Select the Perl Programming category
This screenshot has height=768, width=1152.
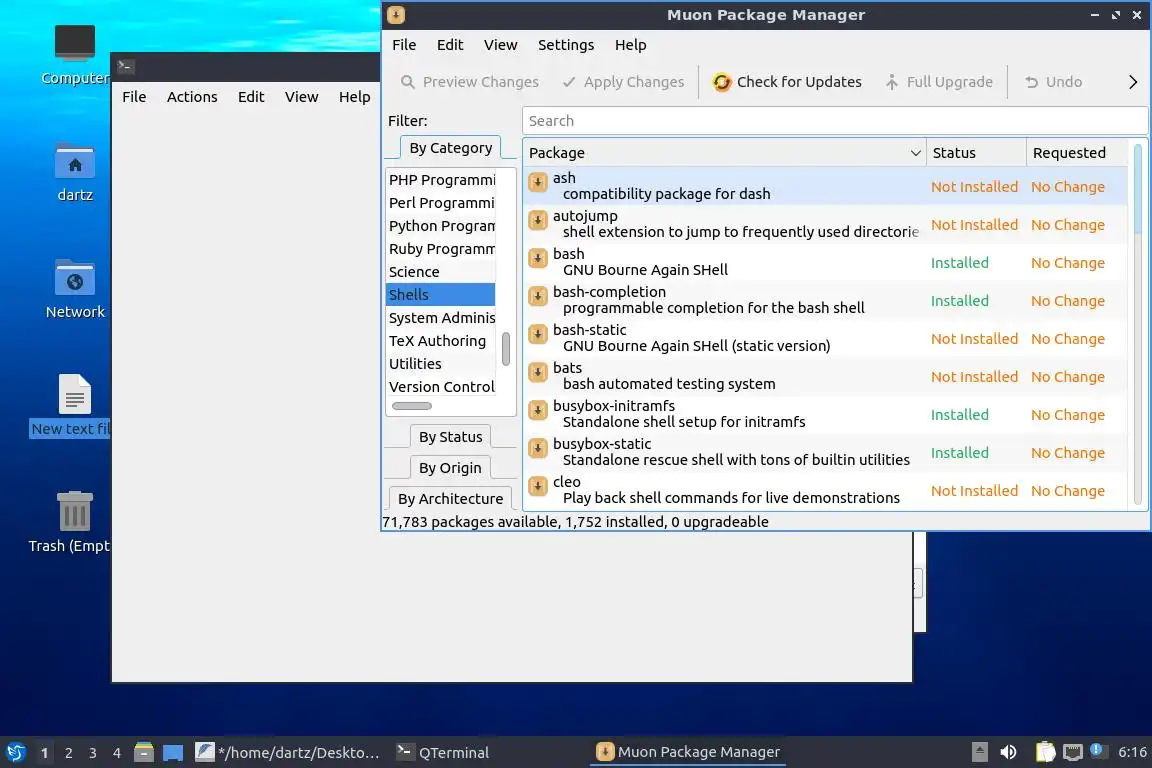click(x=440, y=203)
